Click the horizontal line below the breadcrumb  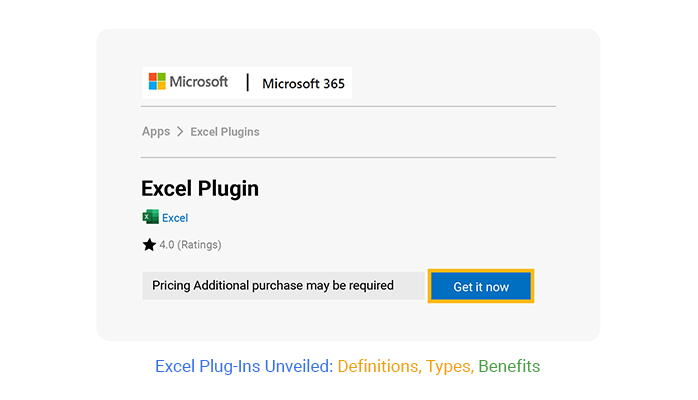pyautogui.click(x=348, y=157)
